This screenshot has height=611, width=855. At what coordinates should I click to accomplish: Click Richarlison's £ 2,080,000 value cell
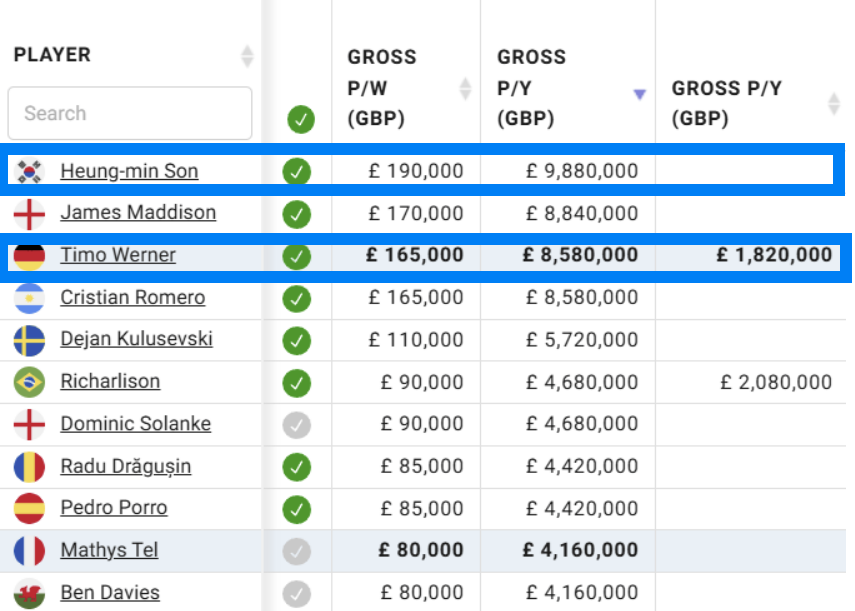(x=775, y=382)
